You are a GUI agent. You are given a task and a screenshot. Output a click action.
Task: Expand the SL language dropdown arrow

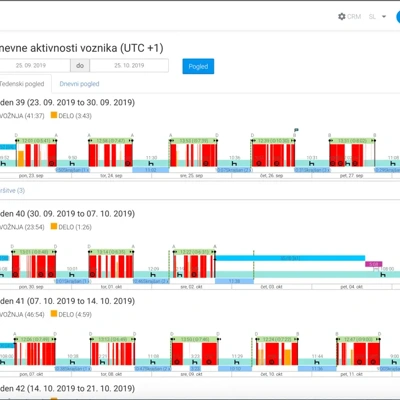(384, 16)
